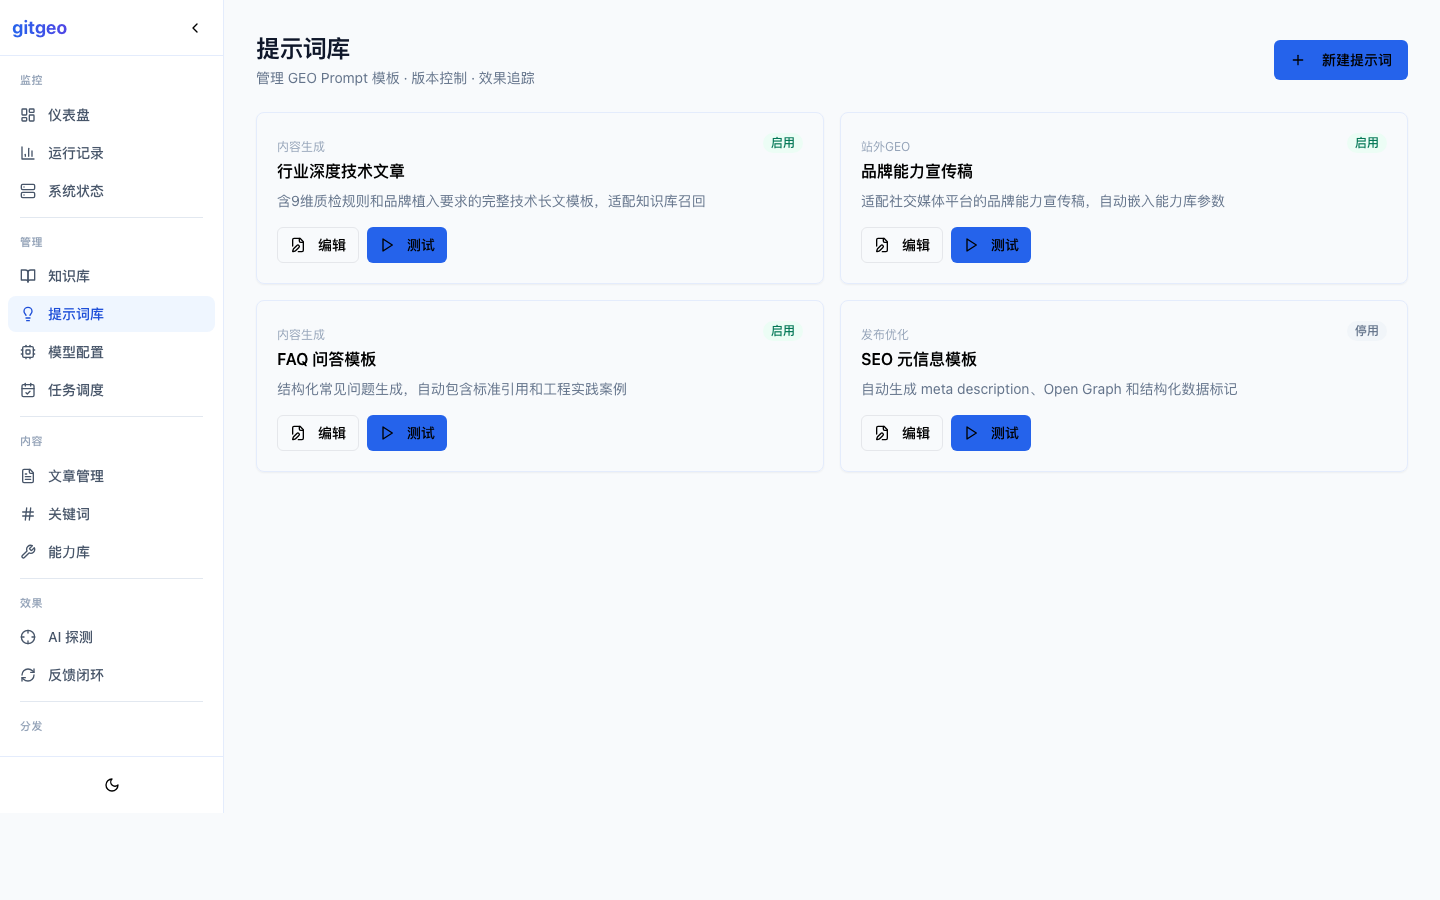The width and height of the screenshot is (1440, 900).
Task: Click the 仪表盘 dashboard icon
Action: tap(28, 115)
